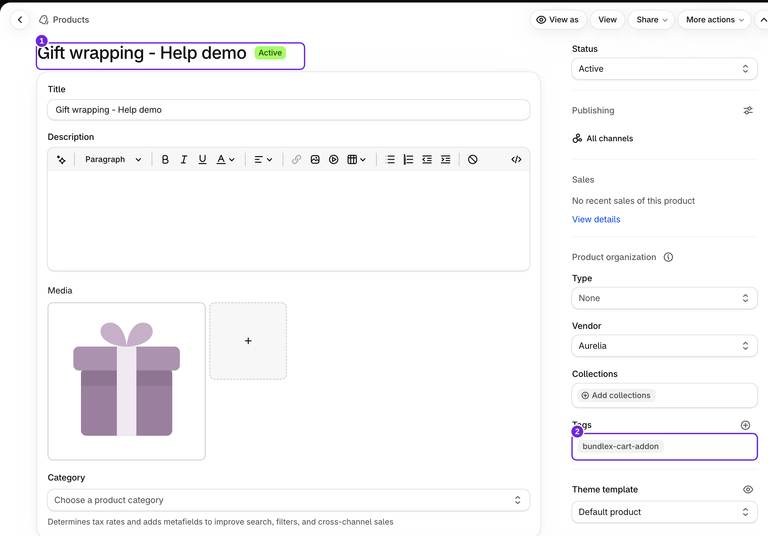Toggle underline formatting
This screenshot has width=768, height=536.
click(x=202, y=159)
